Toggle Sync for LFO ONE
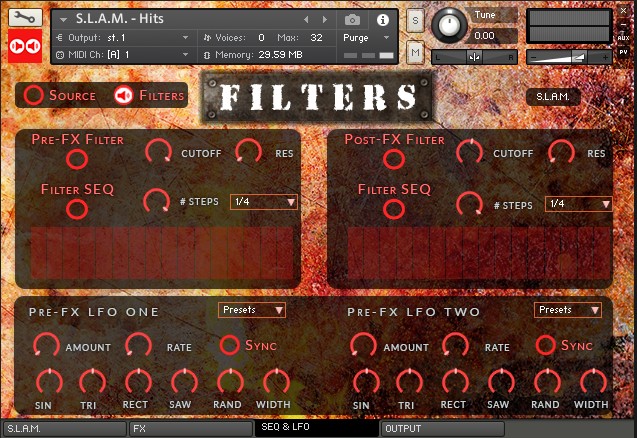Viewport: 637px width, 438px height. (230, 345)
